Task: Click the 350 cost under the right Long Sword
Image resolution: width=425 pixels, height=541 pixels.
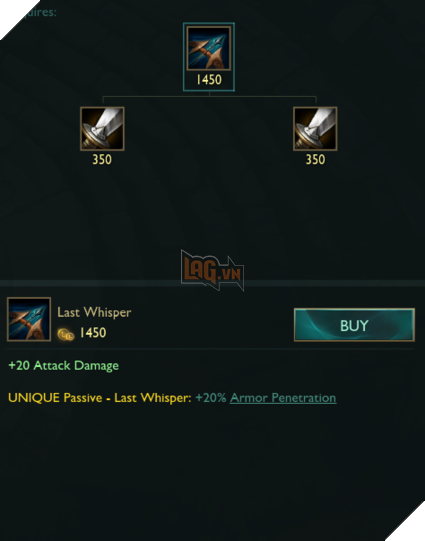Action: [315, 159]
